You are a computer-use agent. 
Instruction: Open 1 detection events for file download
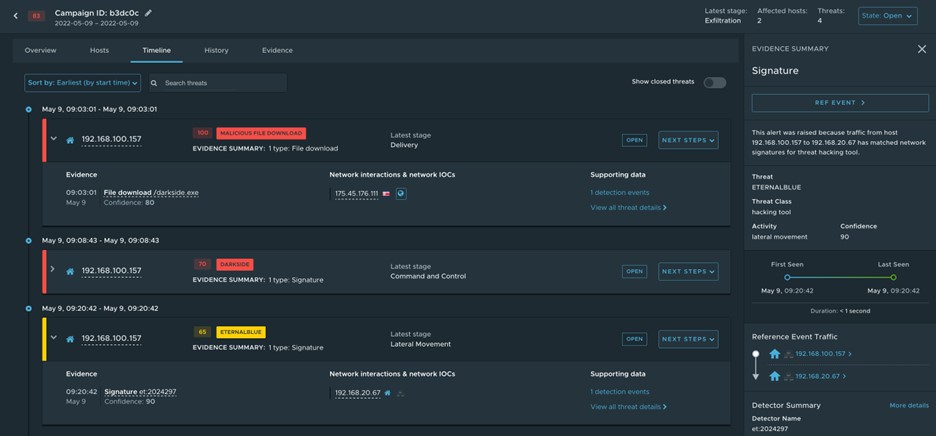click(620, 193)
